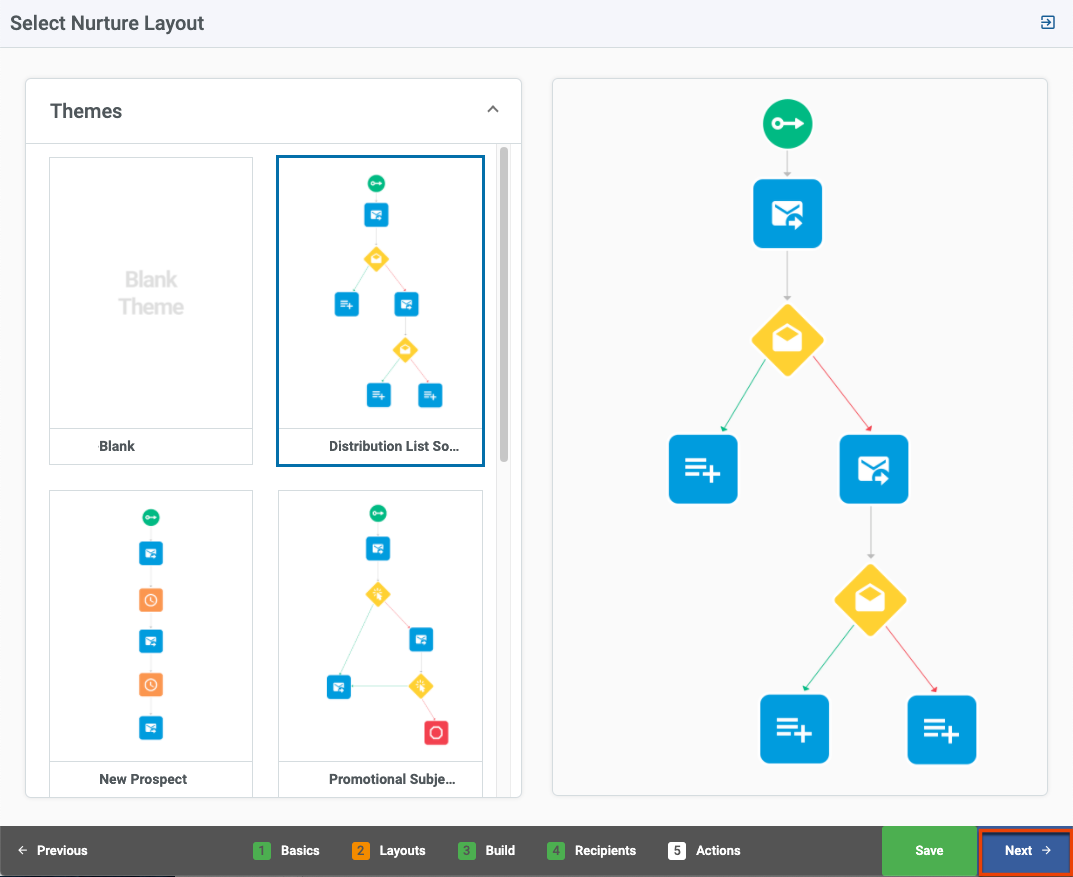Select the lower yellow email-opened decision diamond
The height and width of the screenshot is (877, 1073).
pyautogui.click(x=870, y=600)
